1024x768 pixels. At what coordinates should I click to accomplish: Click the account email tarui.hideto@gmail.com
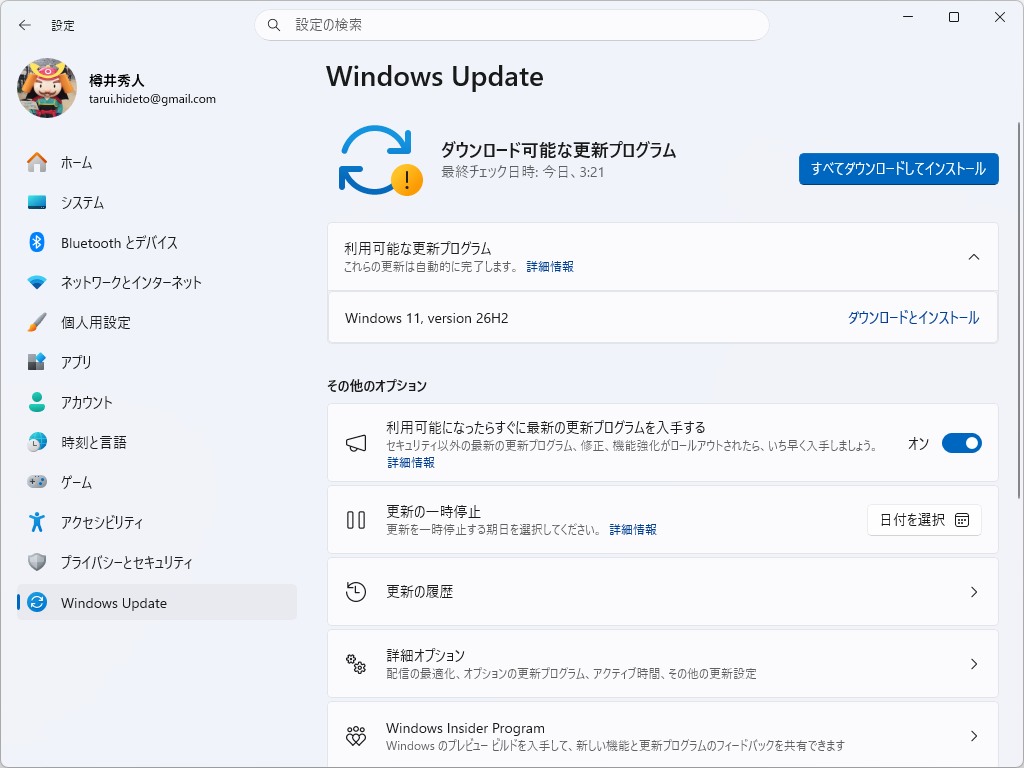pos(152,99)
